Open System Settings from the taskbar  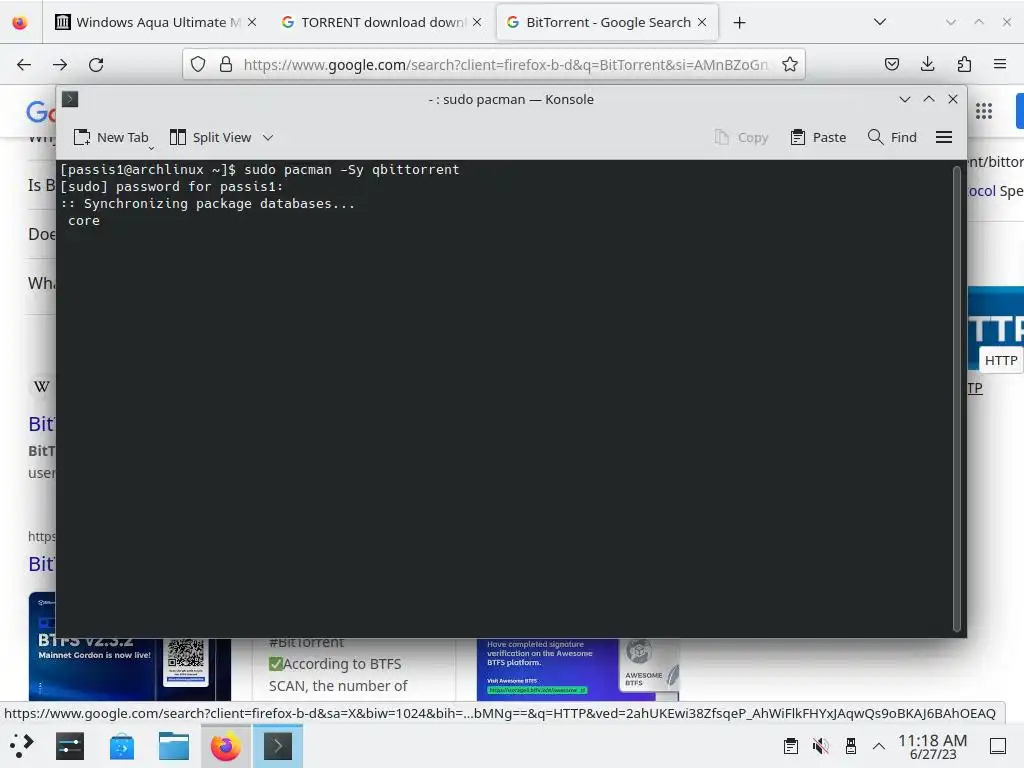pyautogui.click(x=70, y=746)
